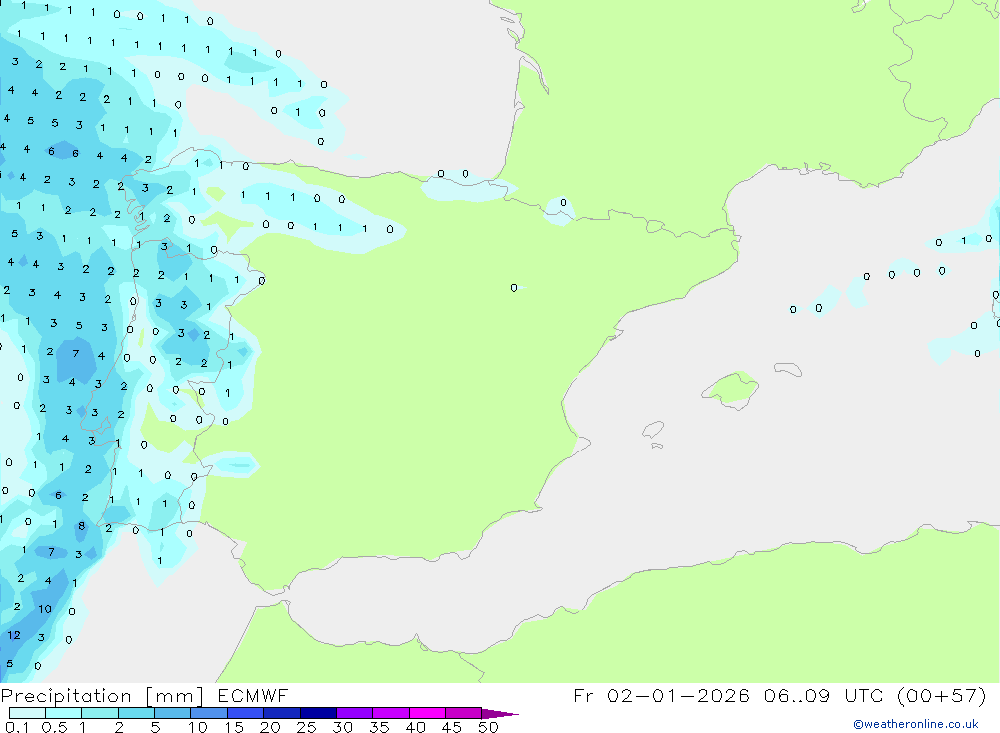1000x733 pixels.
Task: Pick the 10–15 mm blue legend swatch
Action: coord(209,713)
